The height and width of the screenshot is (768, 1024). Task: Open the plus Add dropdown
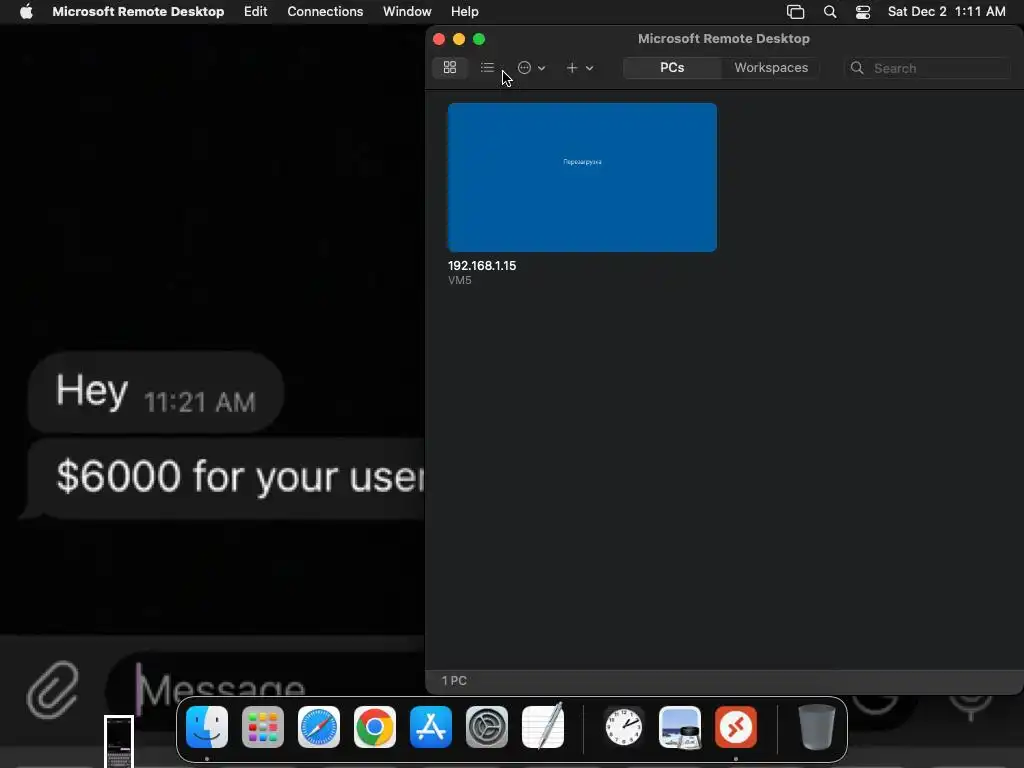pyautogui.click(x=579, y=67)
